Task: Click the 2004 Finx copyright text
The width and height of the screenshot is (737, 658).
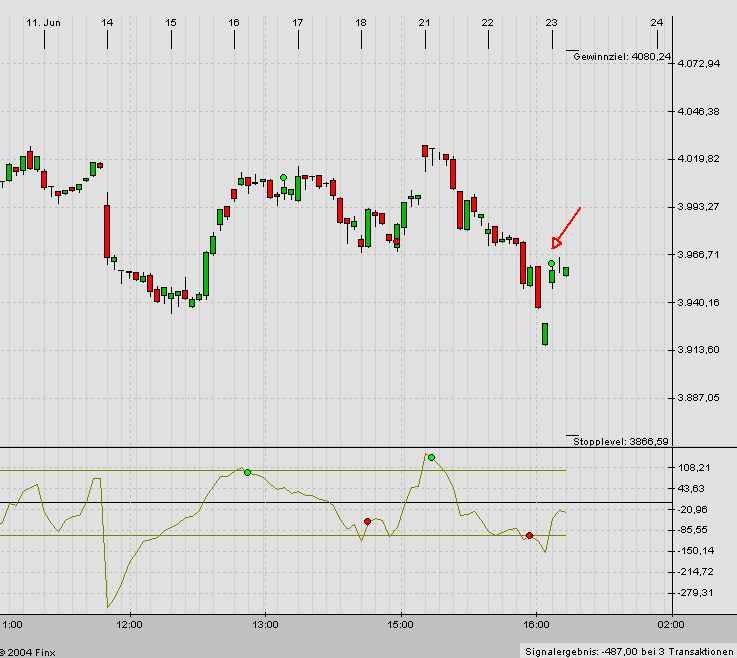Action: (x=30, y=650)
